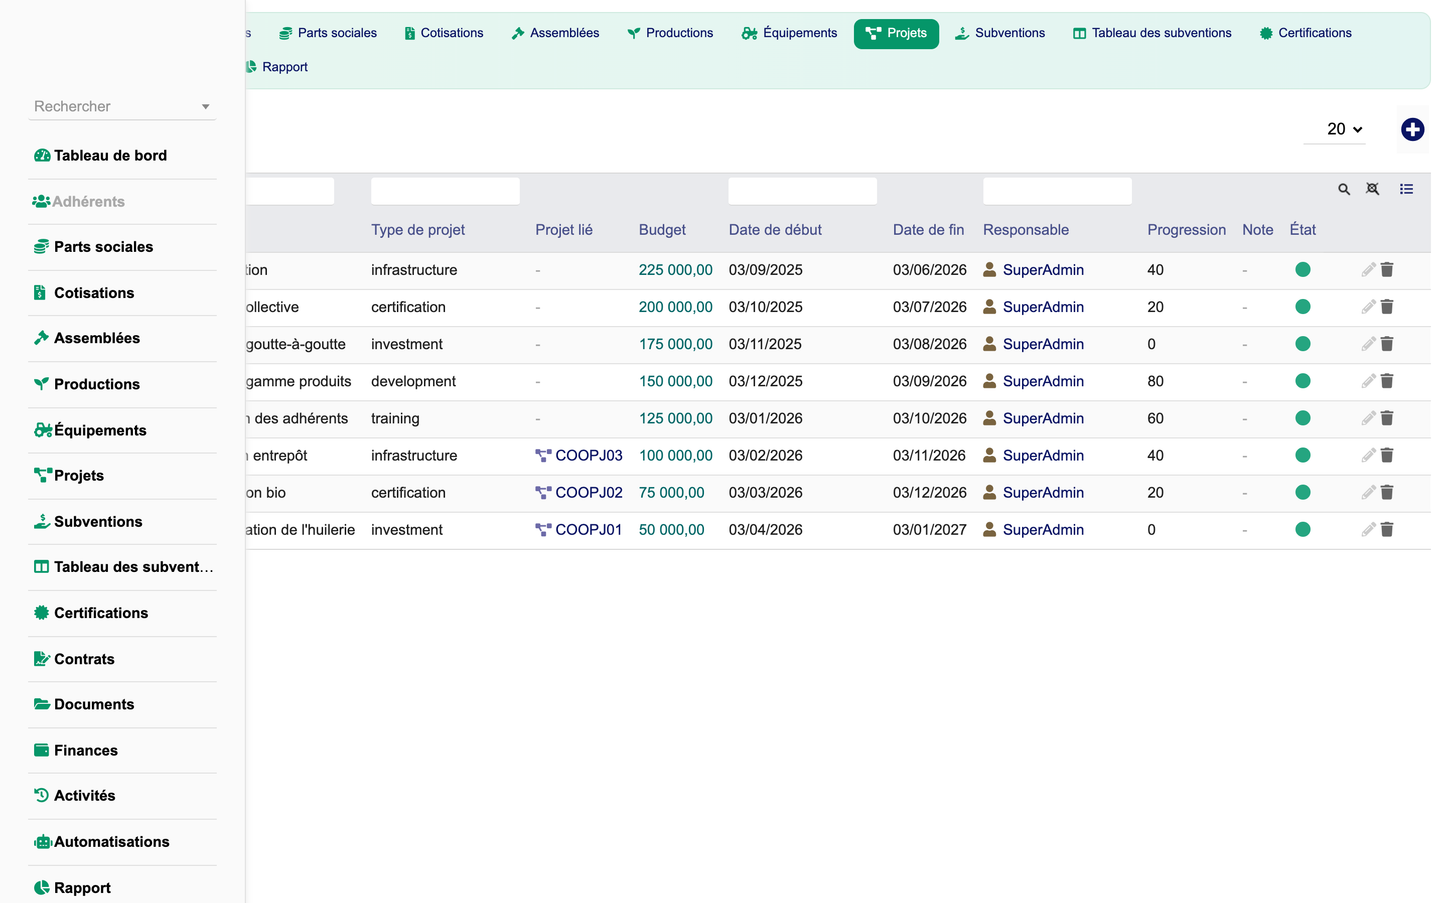Click green status dot for 50 000,00 row

tap(1302, 530)
